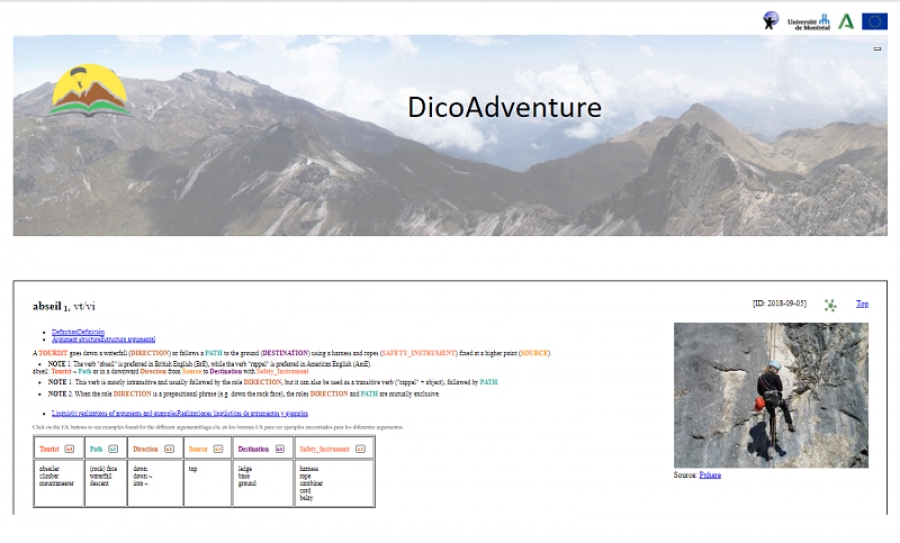Click the abseil entry headword
This screenshot has width=900, height=543.
point(47,306)
